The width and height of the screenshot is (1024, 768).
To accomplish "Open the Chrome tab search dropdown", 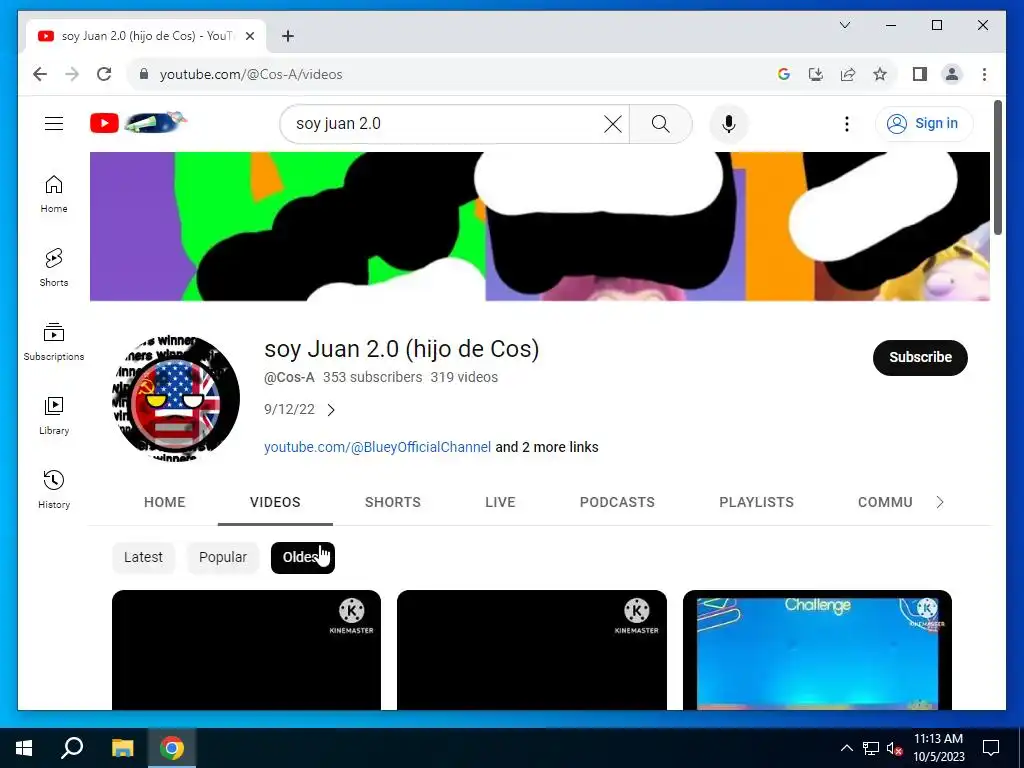I will point(844,25).
